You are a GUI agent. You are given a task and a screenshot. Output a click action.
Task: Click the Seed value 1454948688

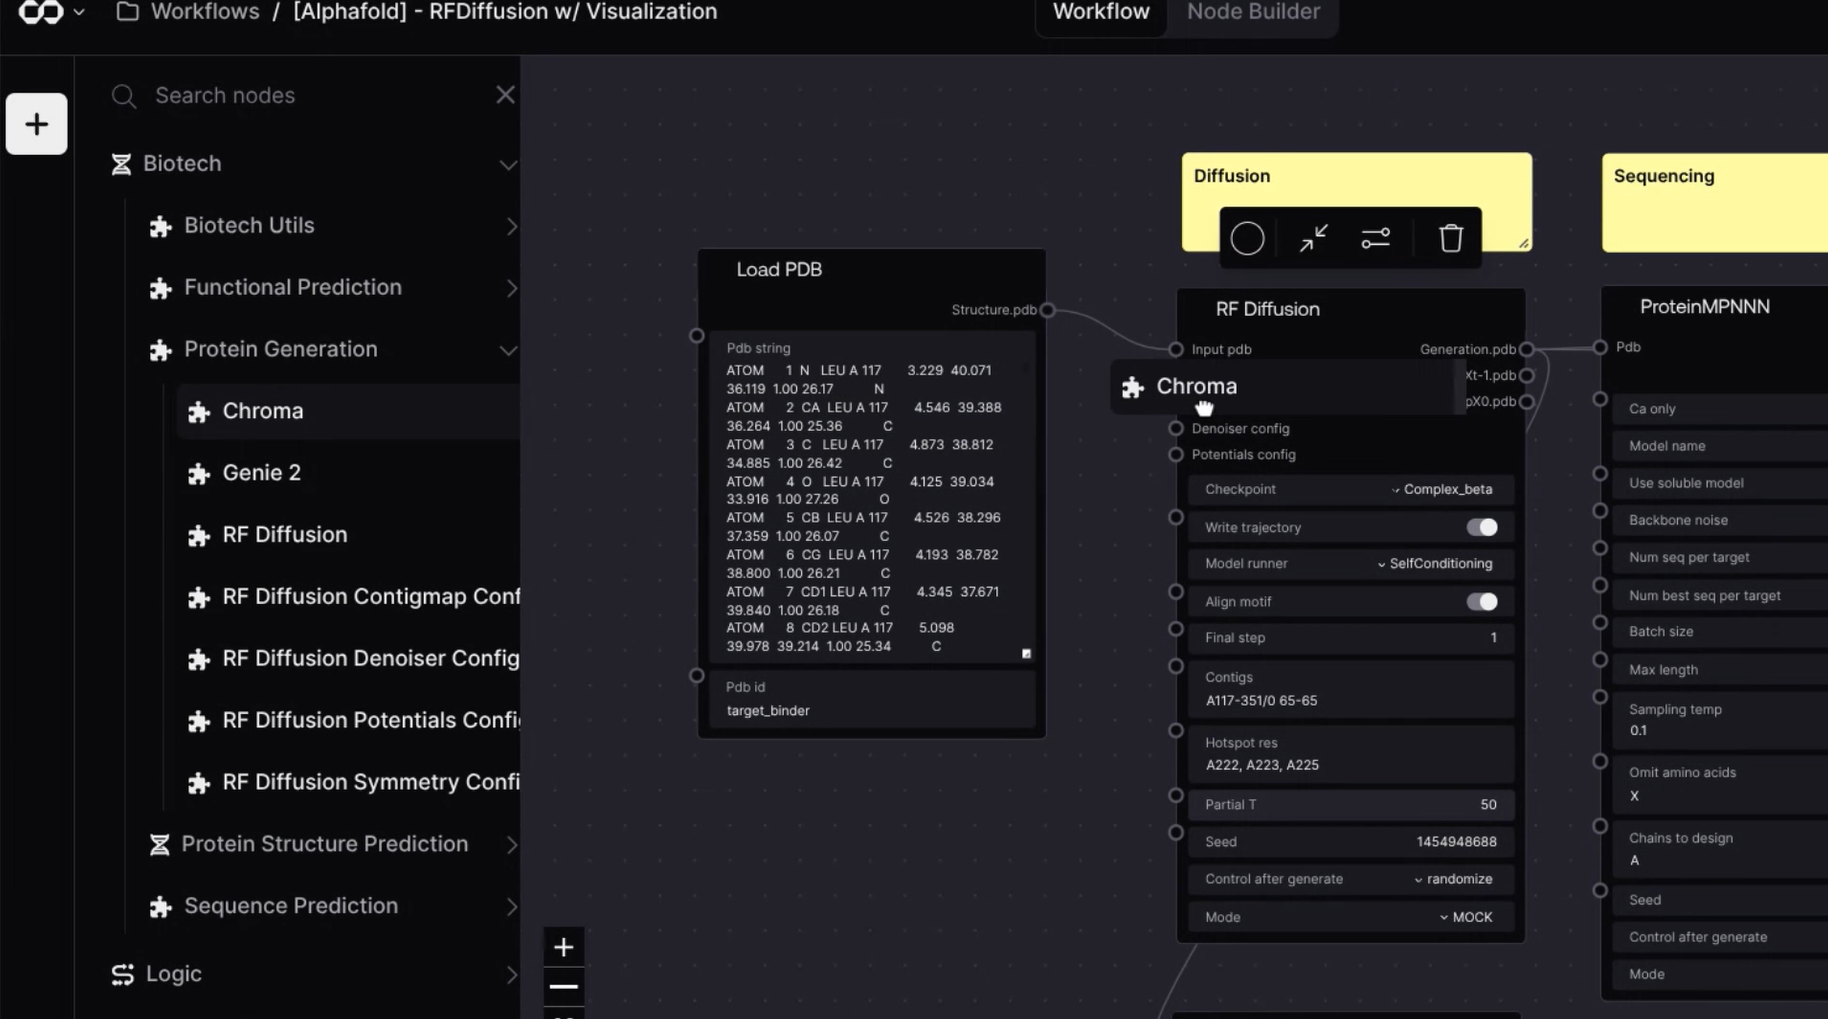[x=1456, y=842]
